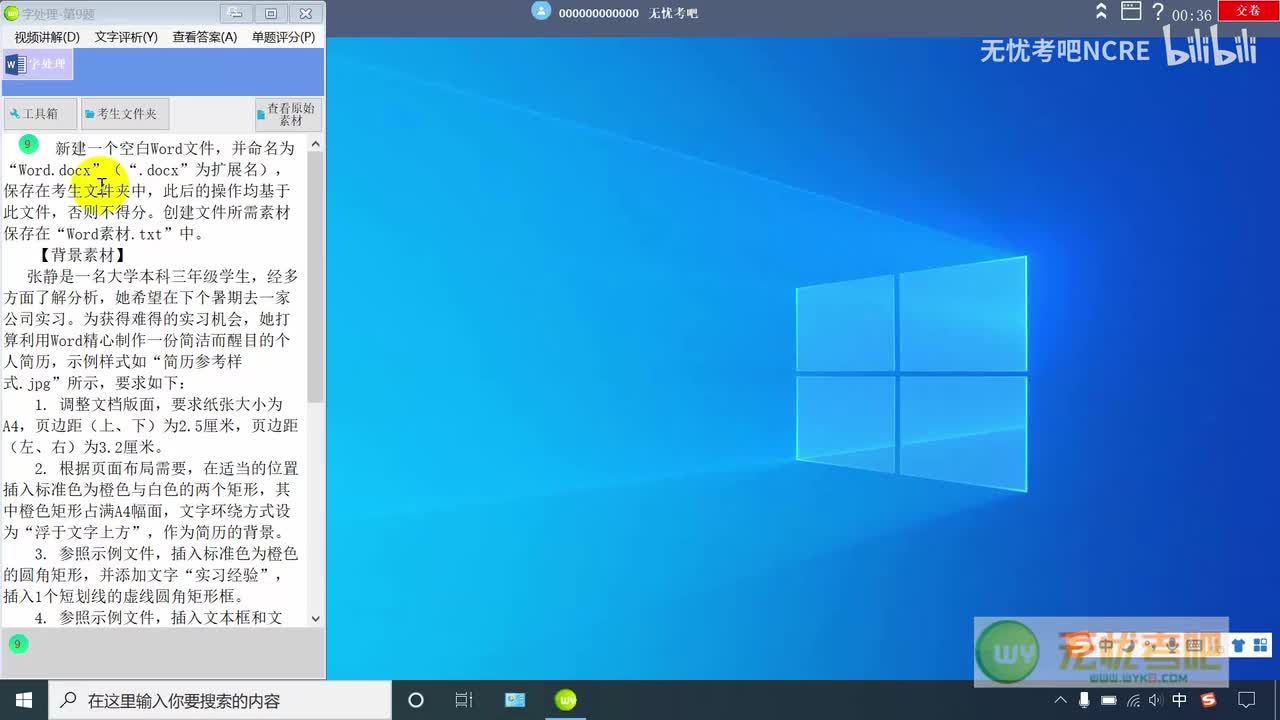Click the microphone tray icon
1280x720 pixels.
click(1085, 700)
